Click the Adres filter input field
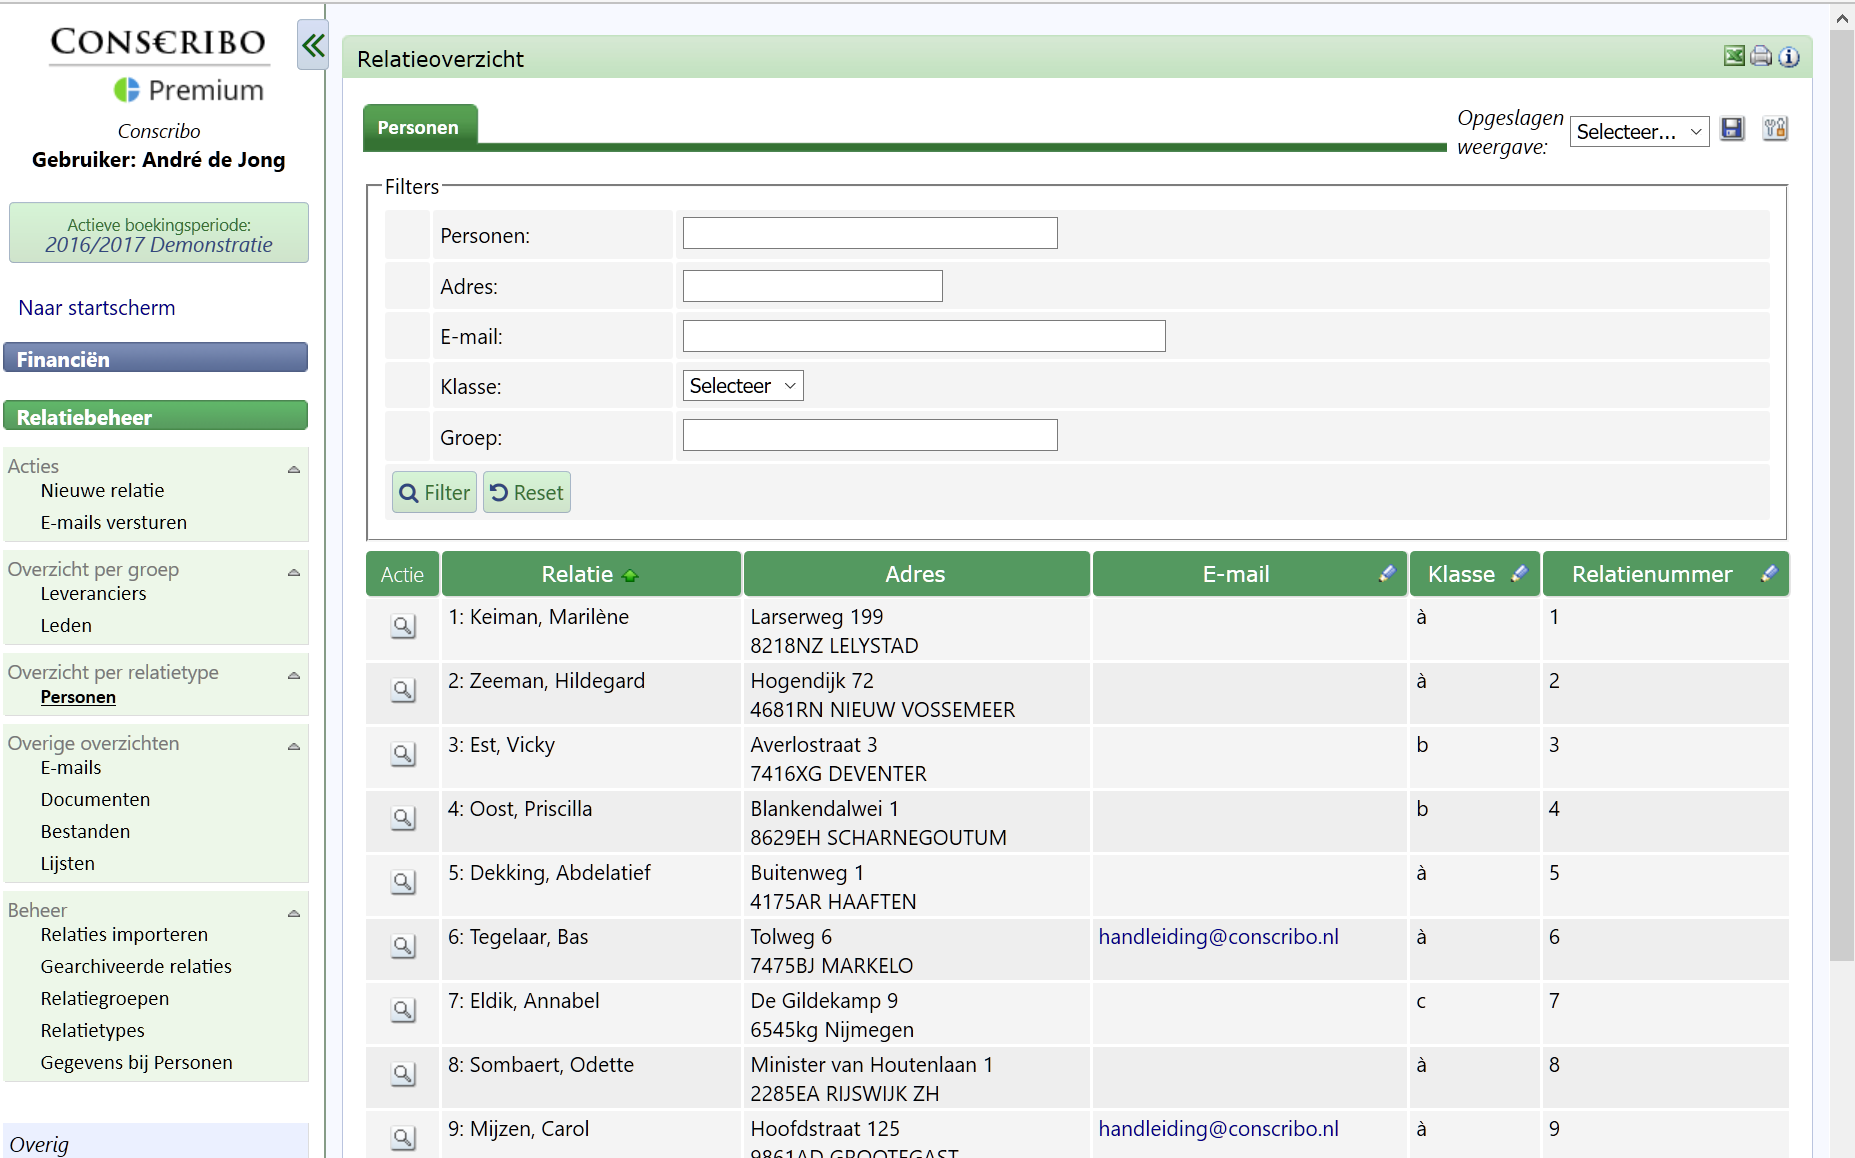This screenshot has width=1855, height=1158. pyautogui.click(x=812, y=286)
